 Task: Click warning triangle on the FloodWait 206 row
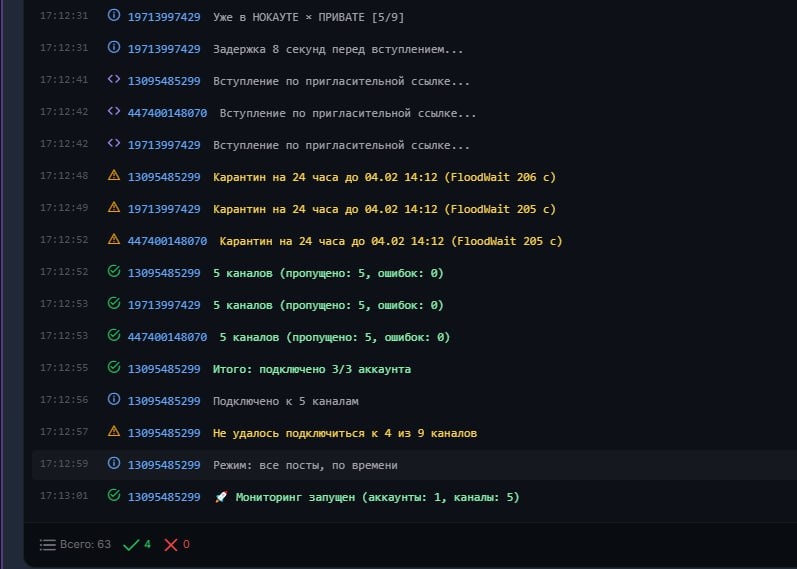click(x=114, y=175)
